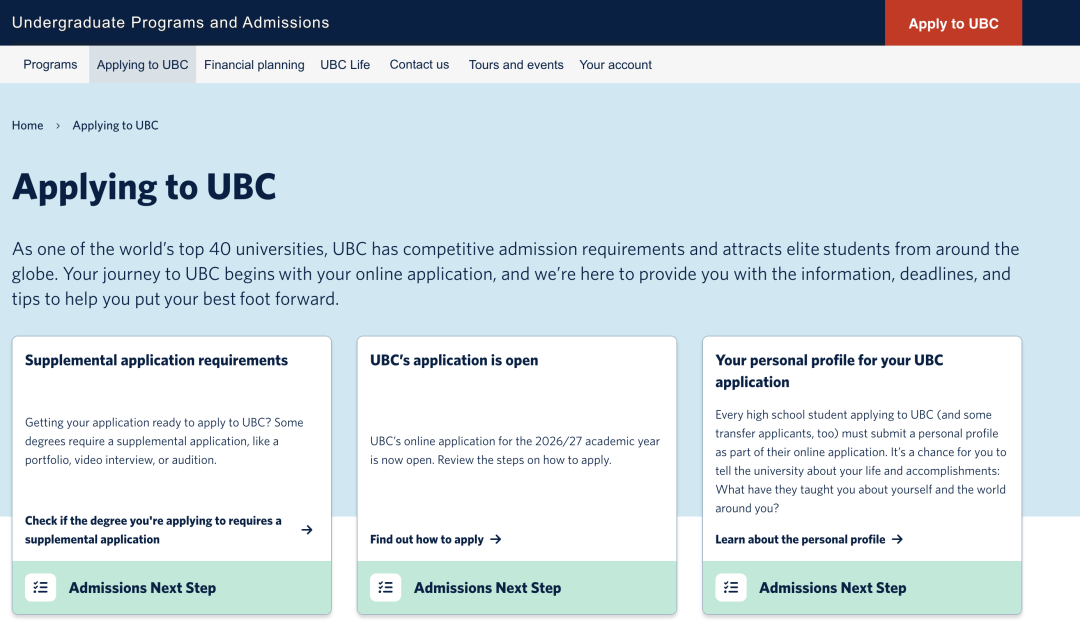Viewport: 1080px width, 630px height.
Task: Click arrow next to supplemental application link
Action: (307, 530)
